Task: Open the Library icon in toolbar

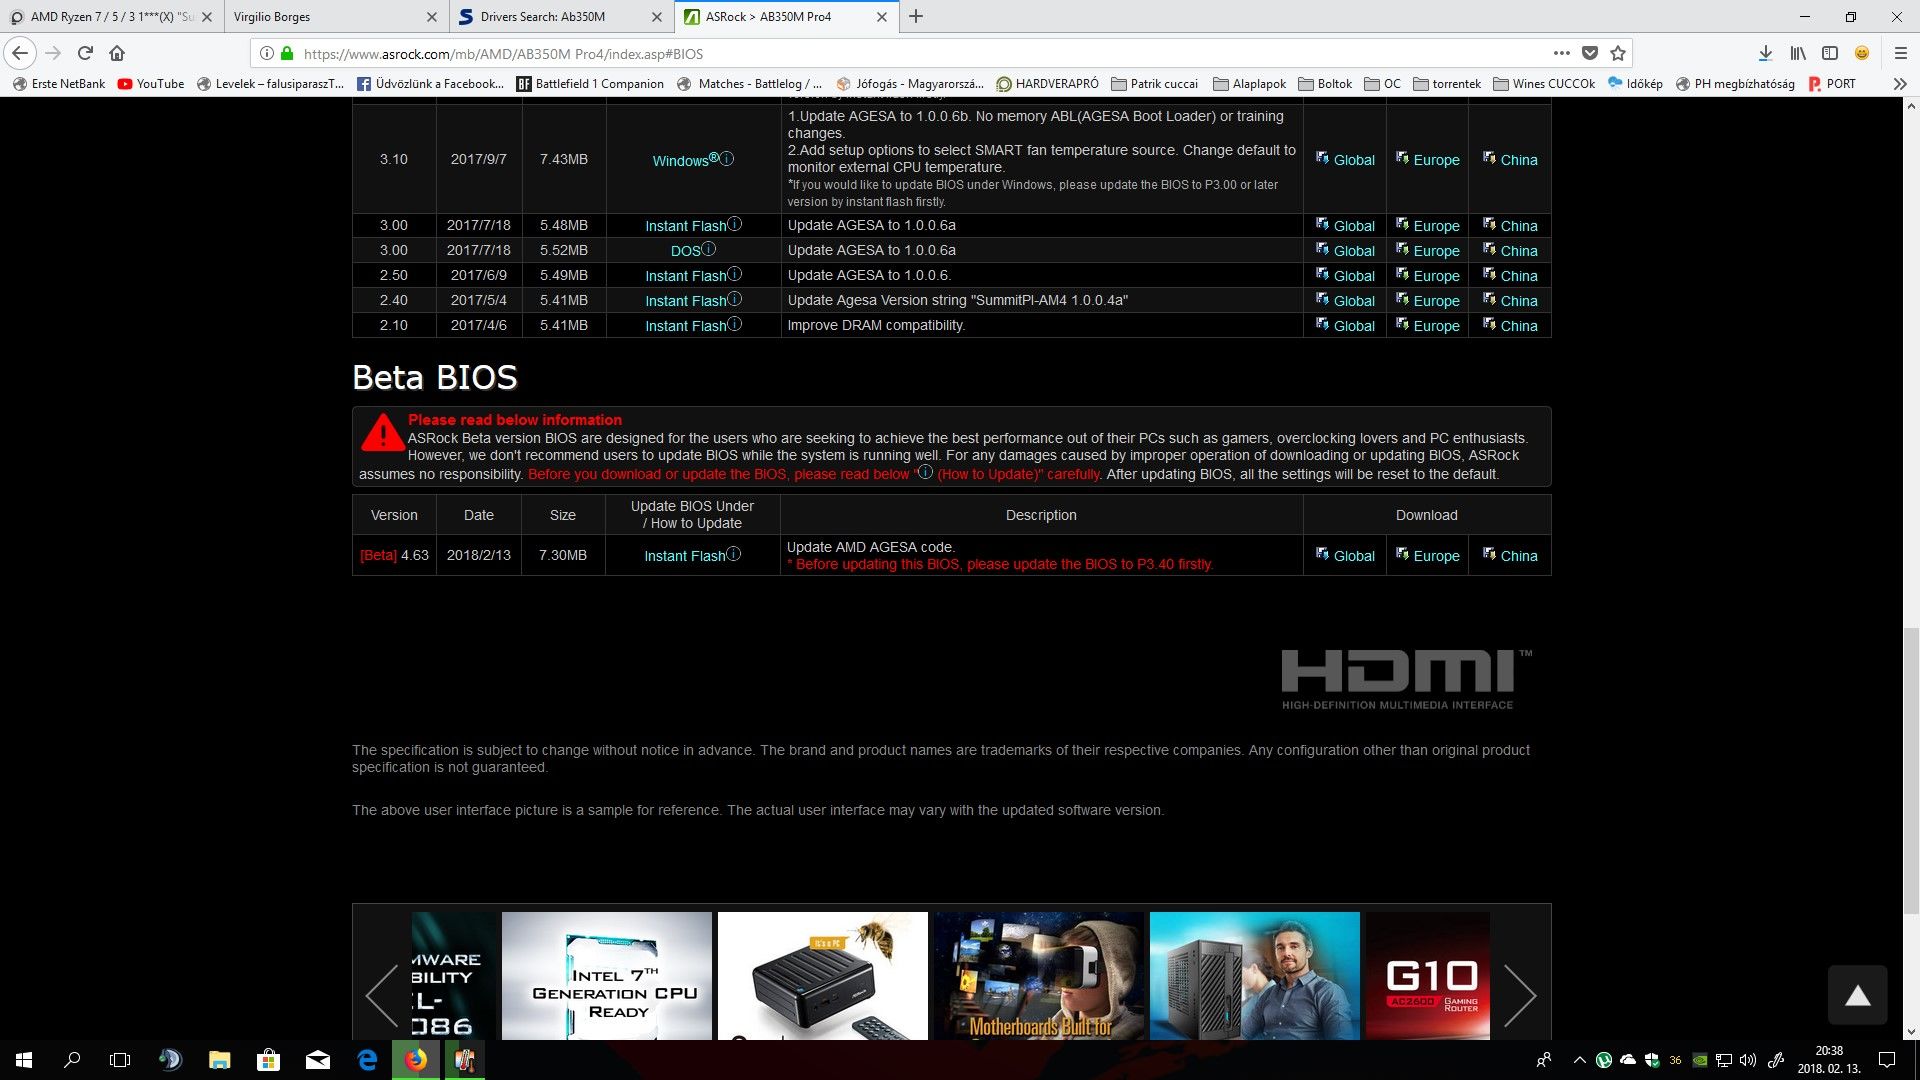Action: pyautogui.click(x=1798, y=53)
